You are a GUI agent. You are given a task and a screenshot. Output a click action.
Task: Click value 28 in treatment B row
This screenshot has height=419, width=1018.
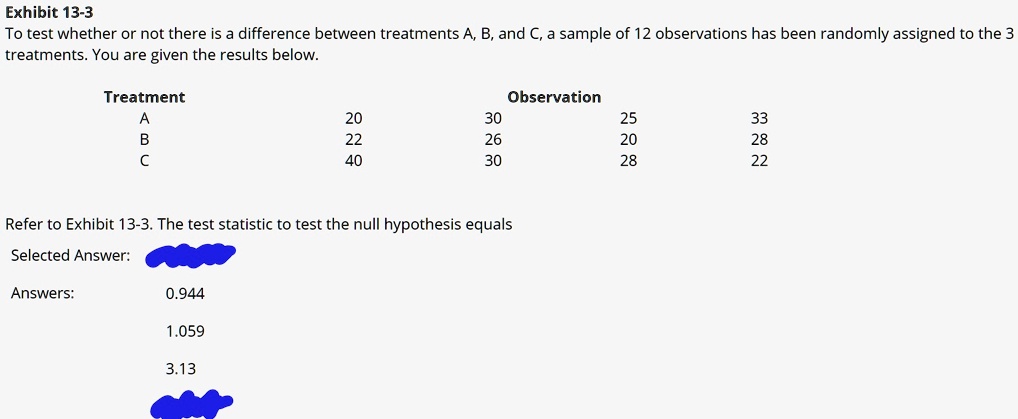(759, 140)
